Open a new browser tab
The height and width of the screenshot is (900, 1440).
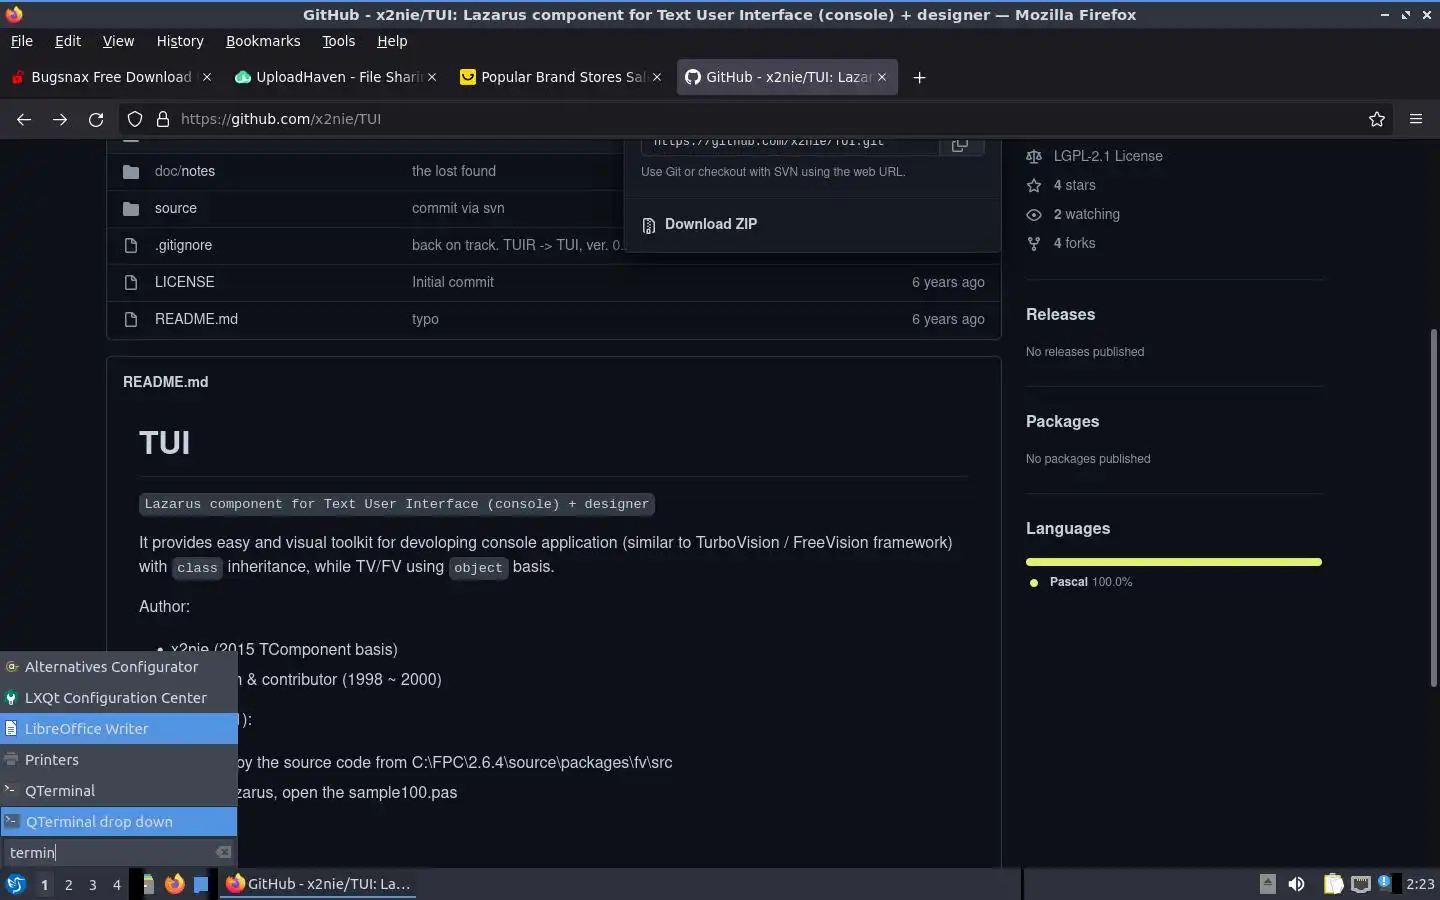(919, 77)
